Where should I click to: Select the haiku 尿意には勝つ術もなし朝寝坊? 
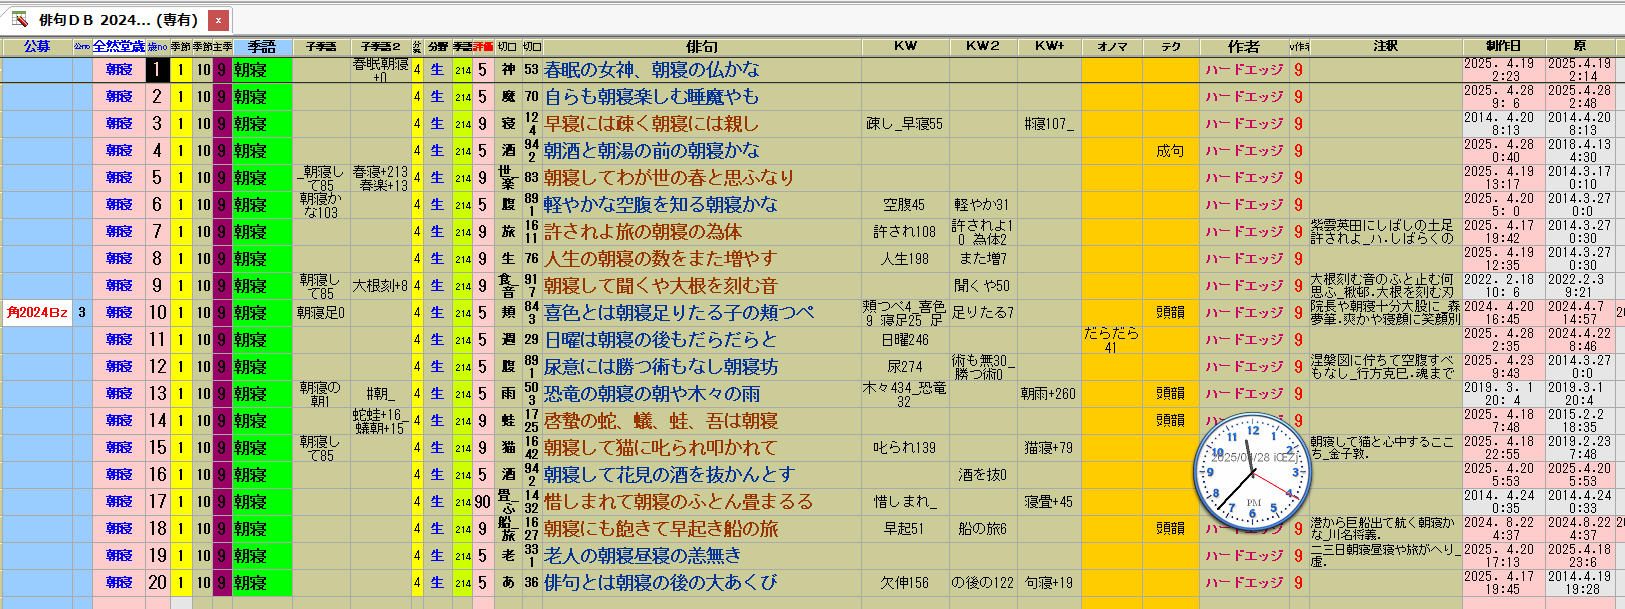(x=661, y=367)
